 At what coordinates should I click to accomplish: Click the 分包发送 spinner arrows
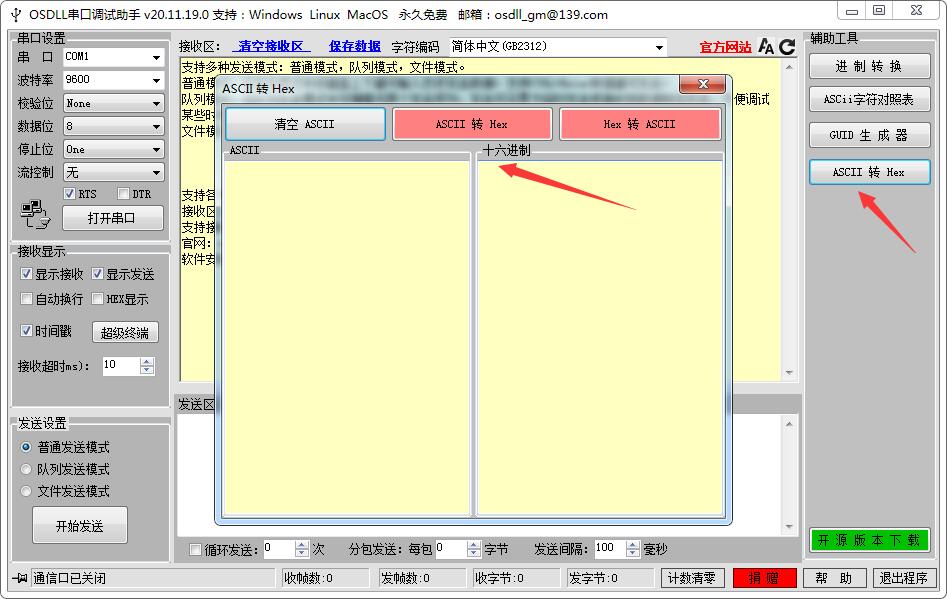click(474, 549)
